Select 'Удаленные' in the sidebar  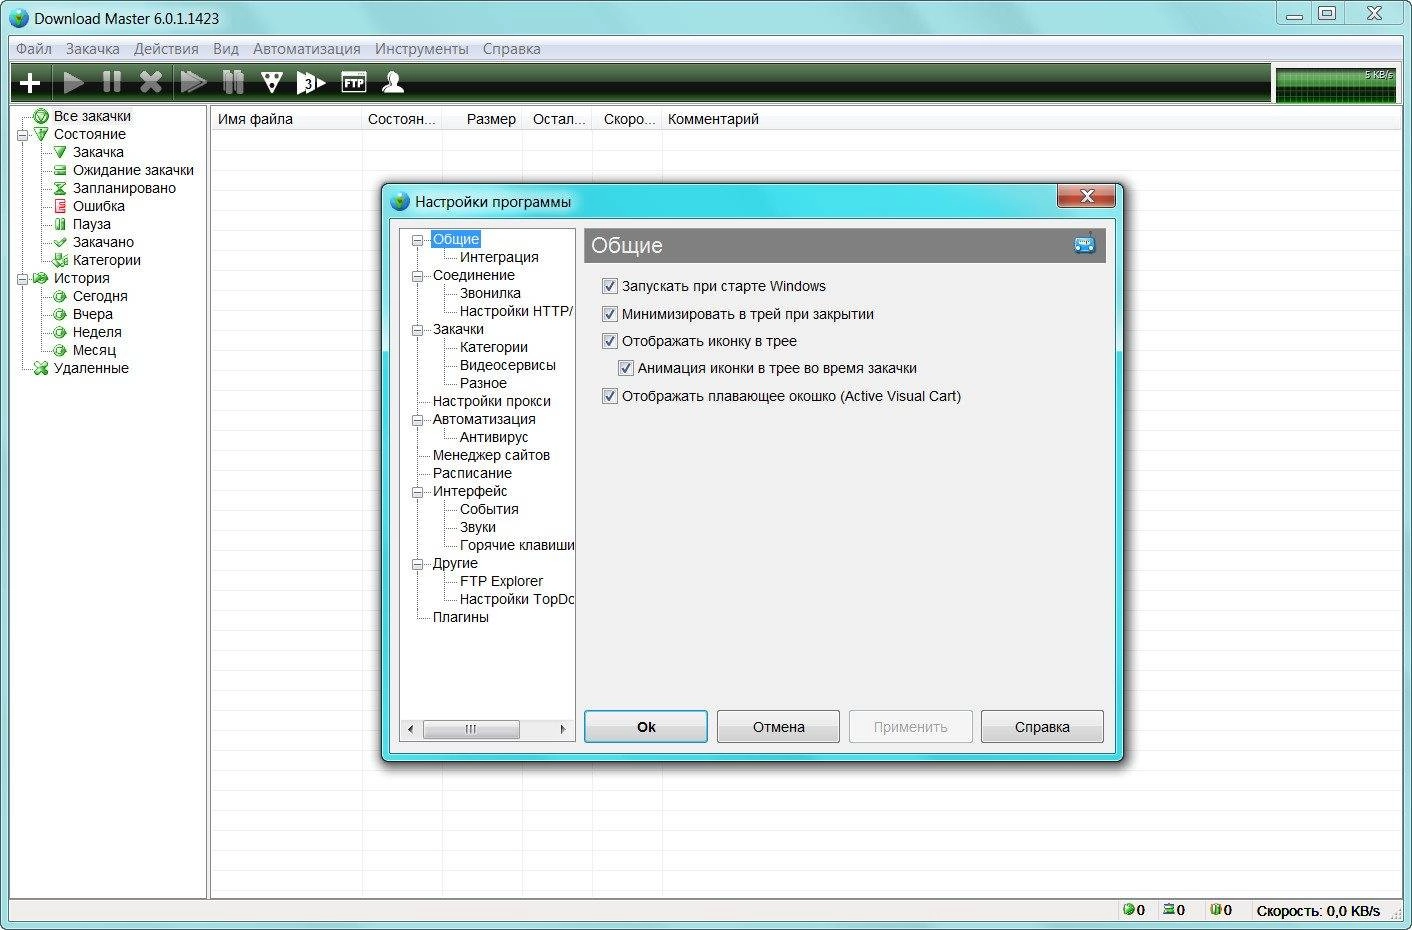[91, 368]
